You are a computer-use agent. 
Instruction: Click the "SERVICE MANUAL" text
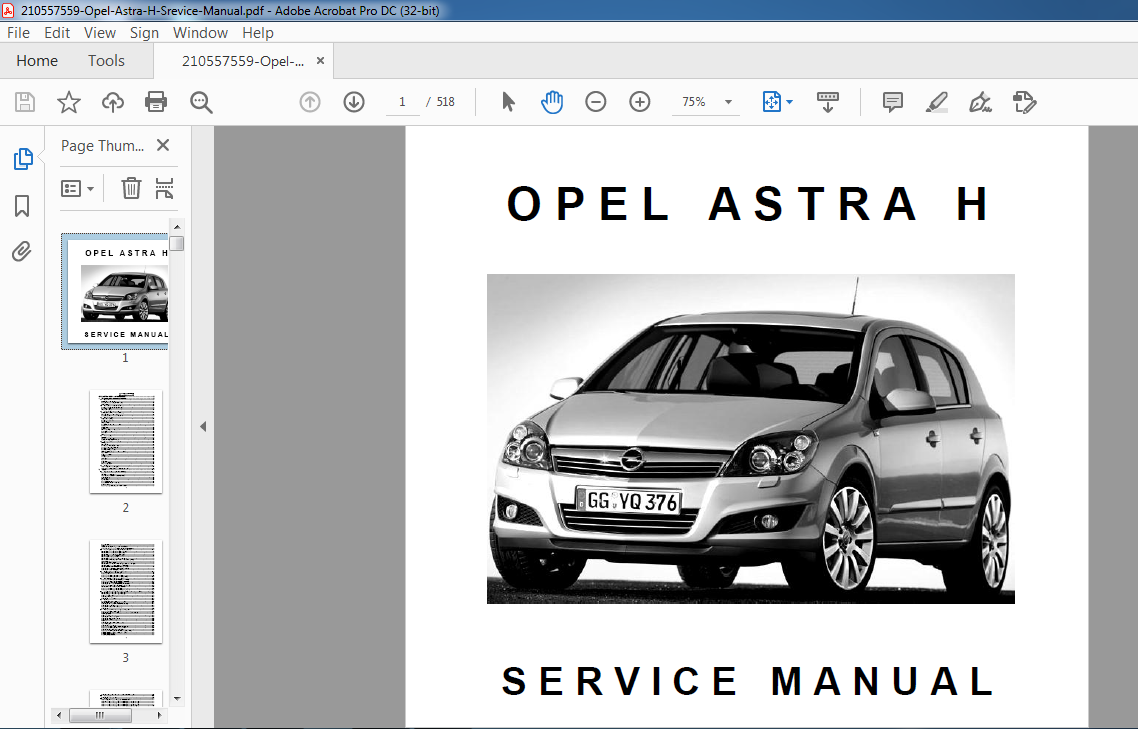point(749,681)
